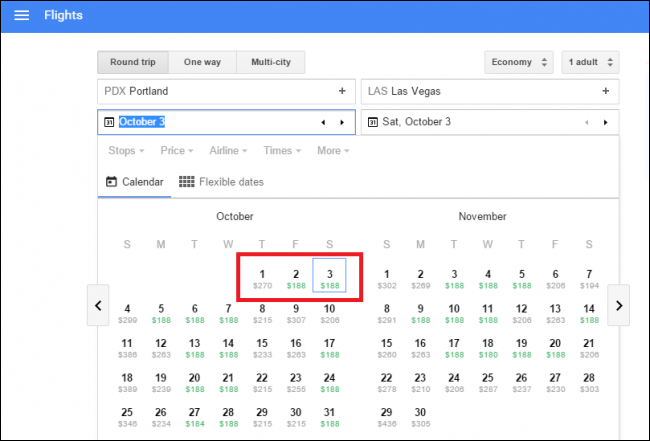Select October 18 priced $389

[127, 383]
